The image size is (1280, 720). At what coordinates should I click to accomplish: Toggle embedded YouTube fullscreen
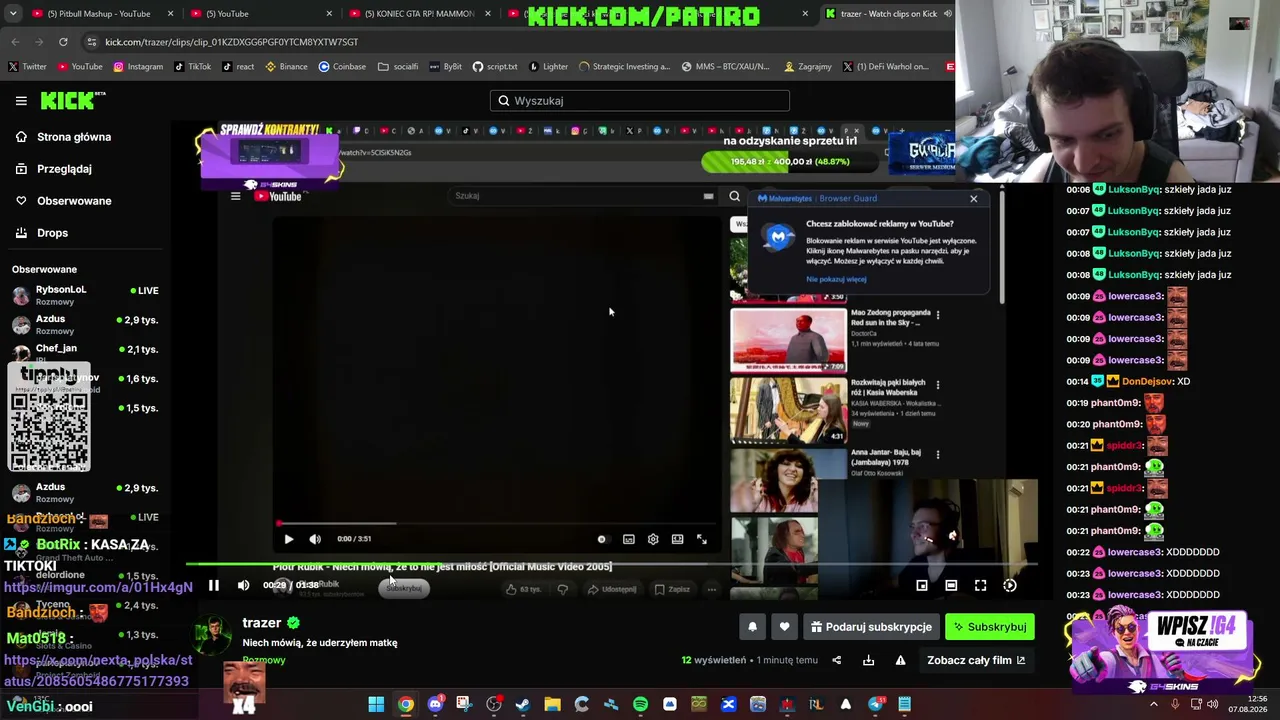pos(702,539)
